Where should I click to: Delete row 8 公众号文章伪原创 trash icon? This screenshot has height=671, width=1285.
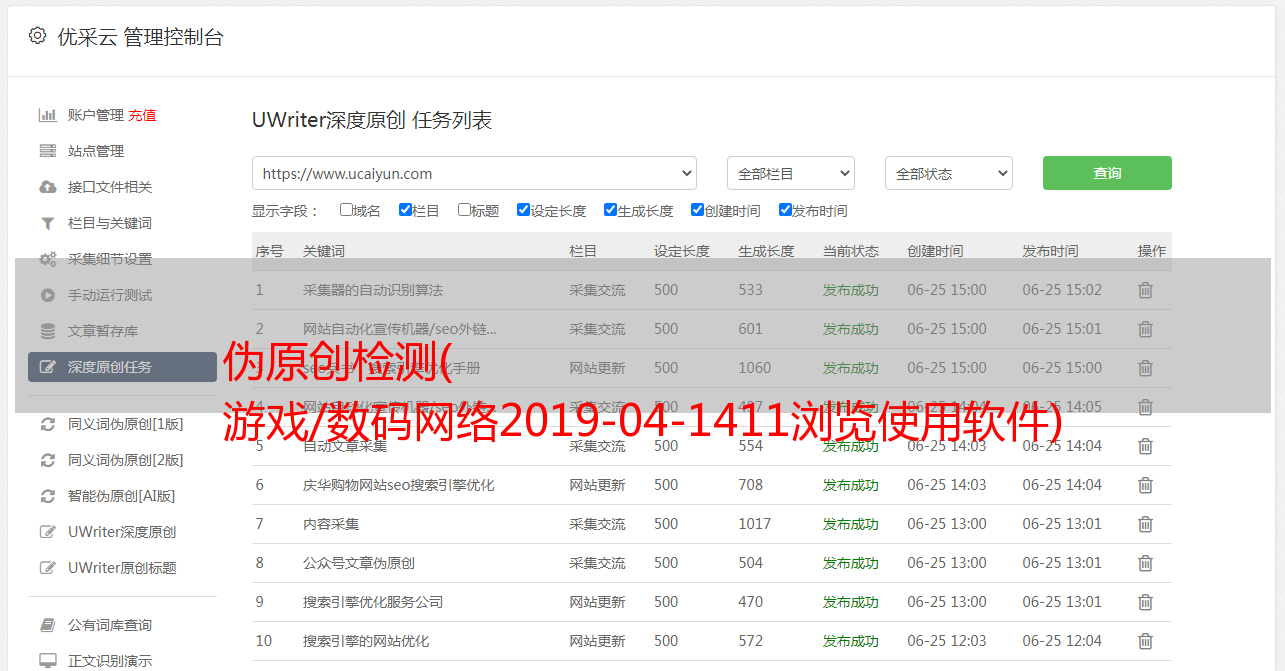tap(1146, 563)
